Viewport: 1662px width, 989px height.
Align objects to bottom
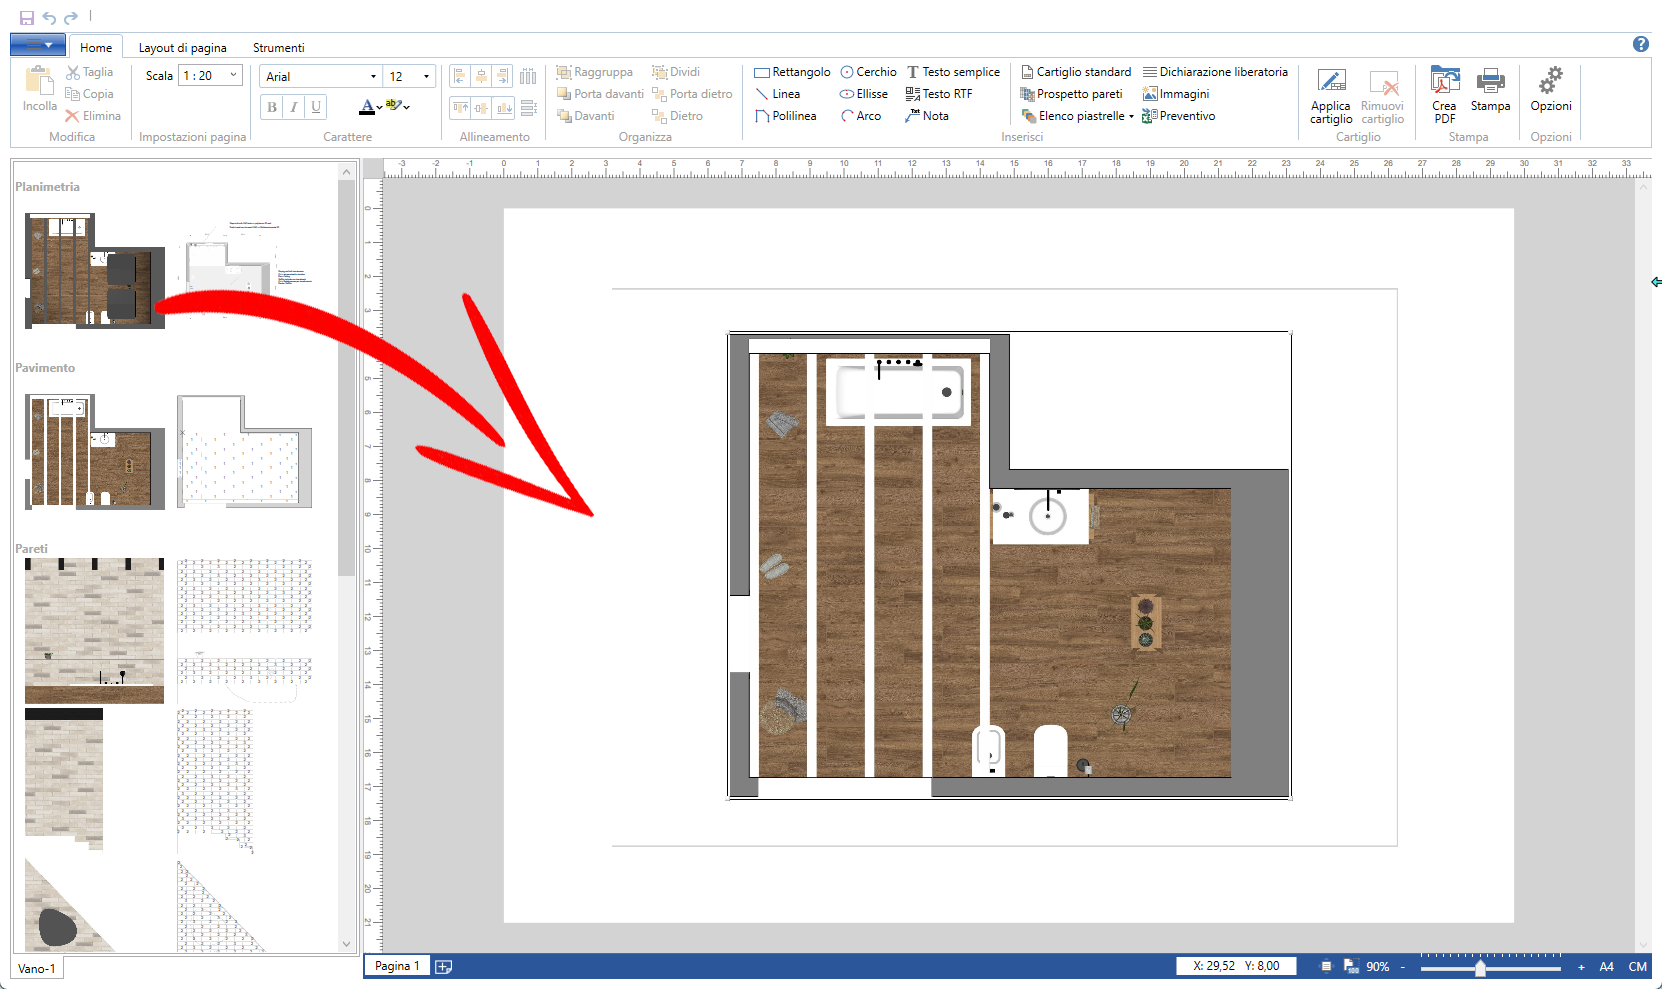[503, 107]
